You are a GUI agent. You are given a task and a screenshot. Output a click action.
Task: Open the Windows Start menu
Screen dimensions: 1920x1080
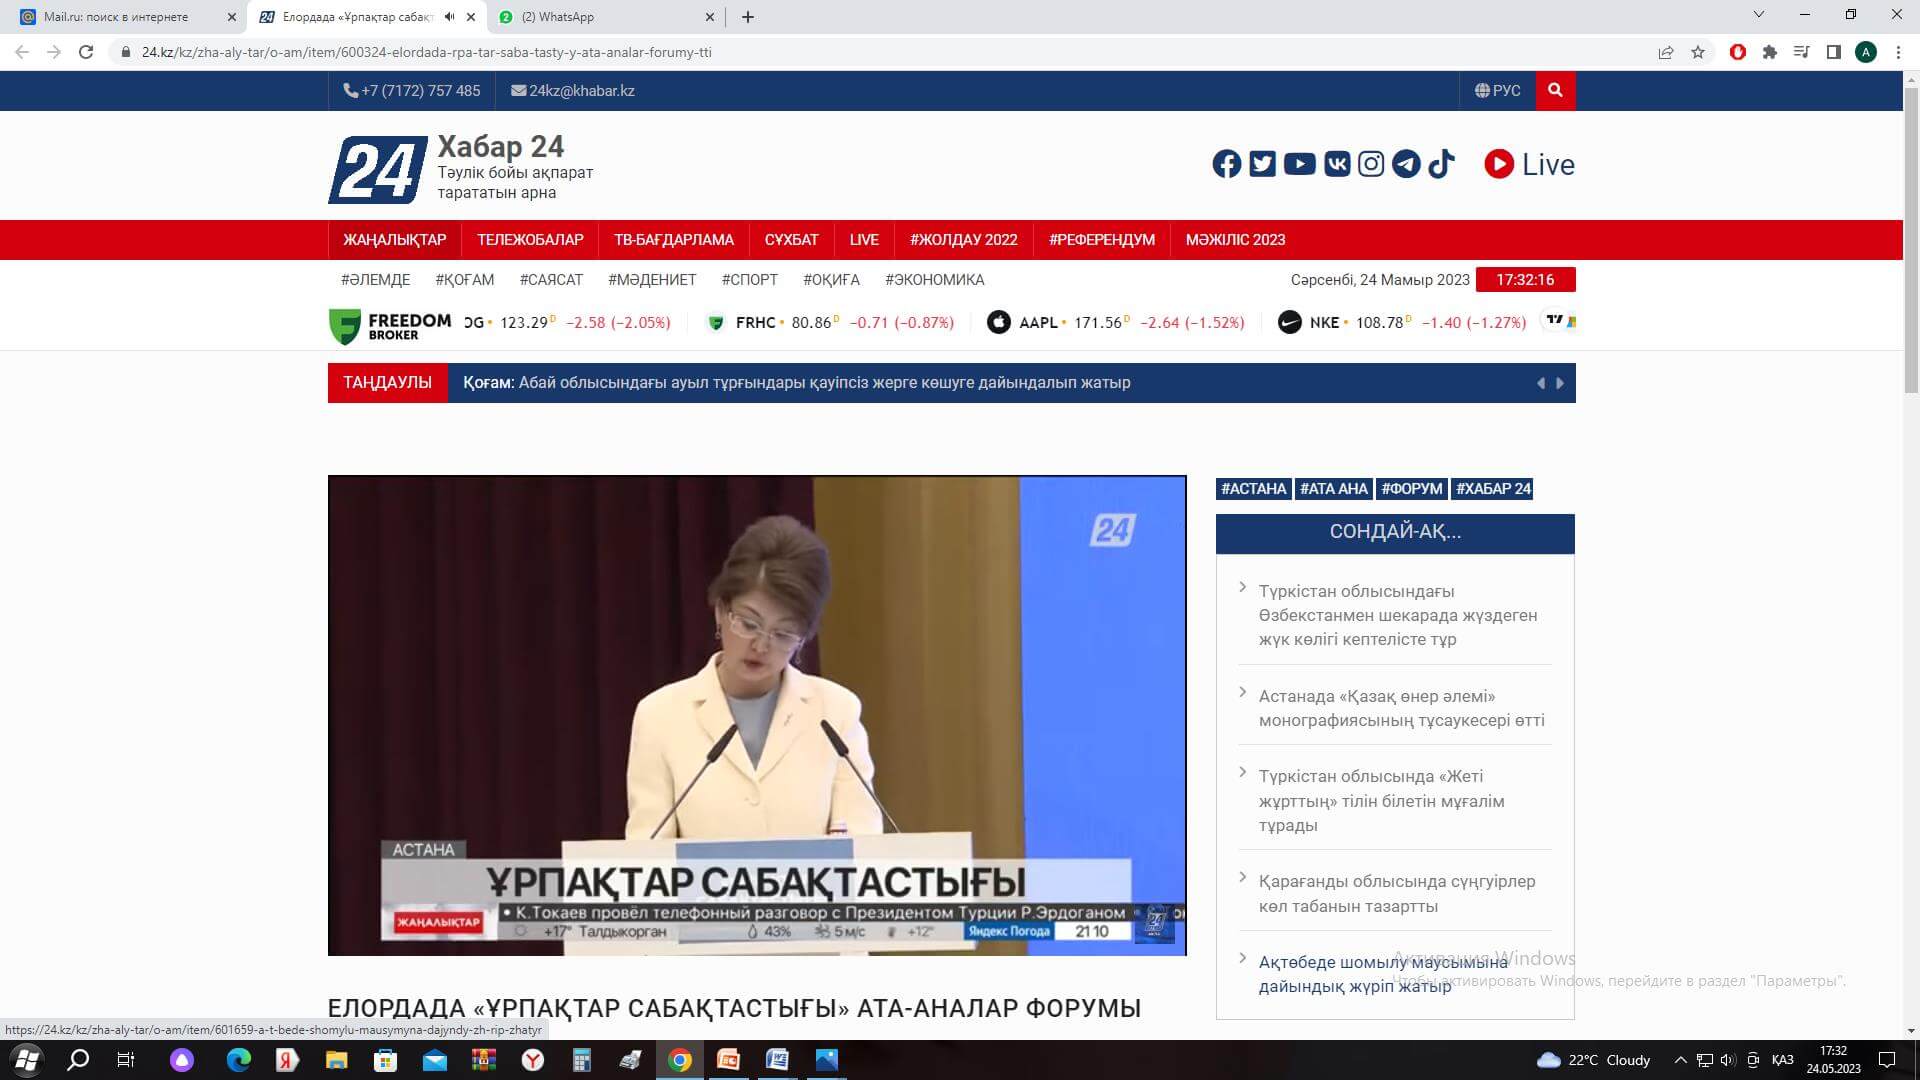coord(26,1060)
